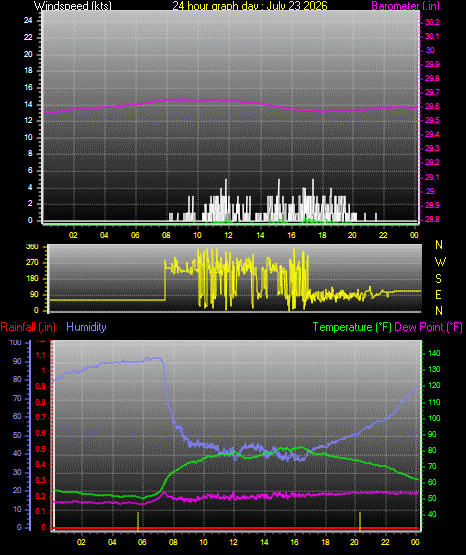Click the E compass direction label
Screen dimensions: 466x555
(x=438, y=294)
